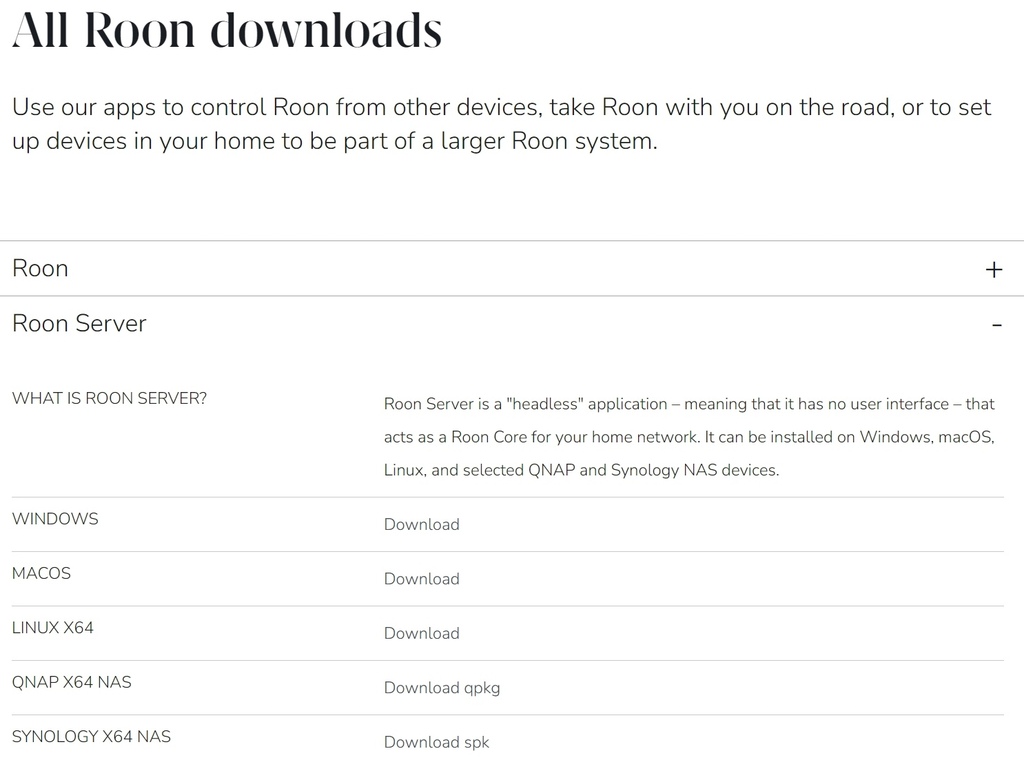
Task: Download Roon Server for Linux x64
Action: pyautogui.click(x=421, y=633)
